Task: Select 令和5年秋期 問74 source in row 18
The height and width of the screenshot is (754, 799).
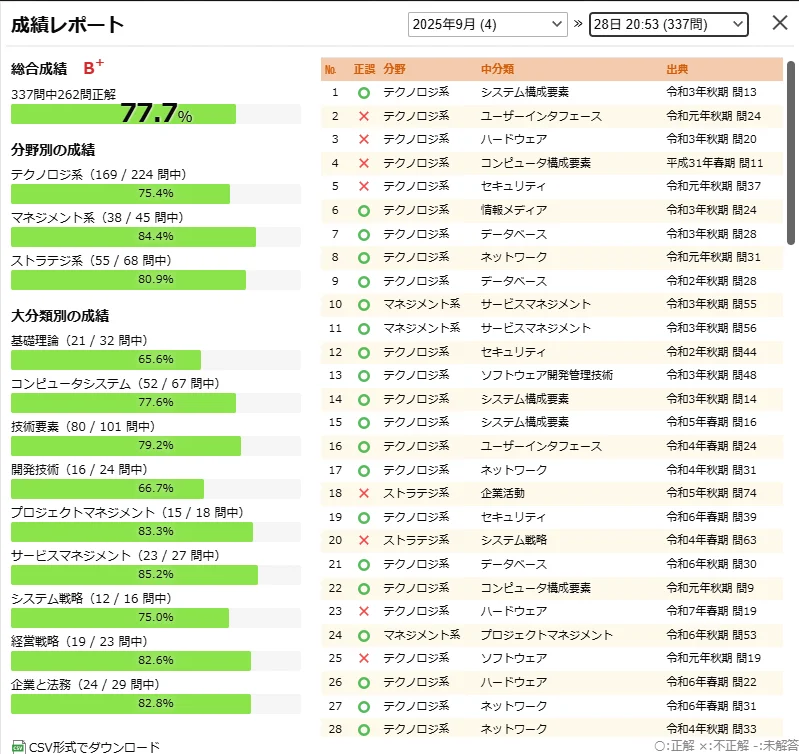Action: (711, 493)
